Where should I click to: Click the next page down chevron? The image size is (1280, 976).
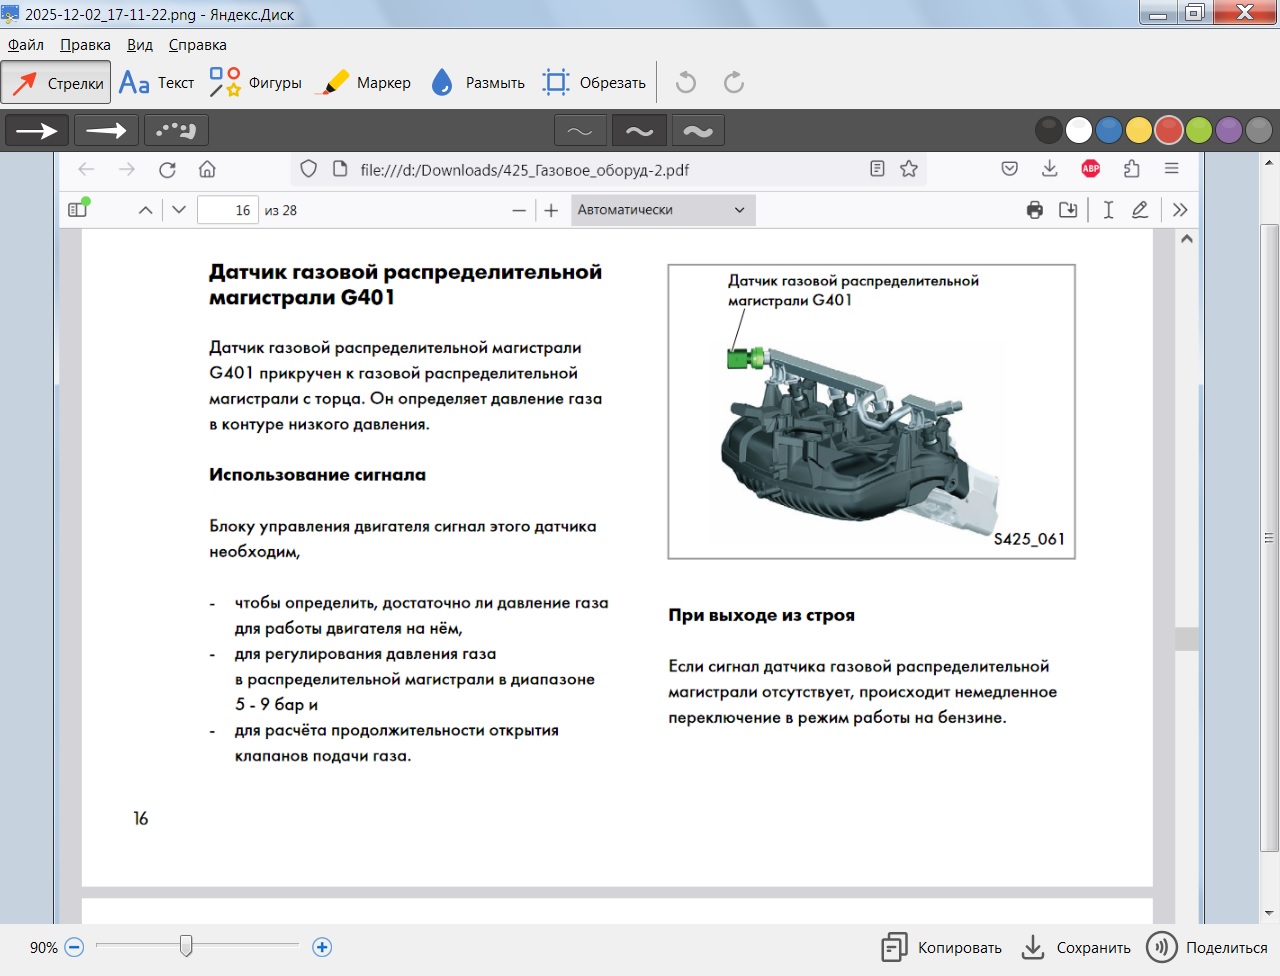(x=179, y=210)
